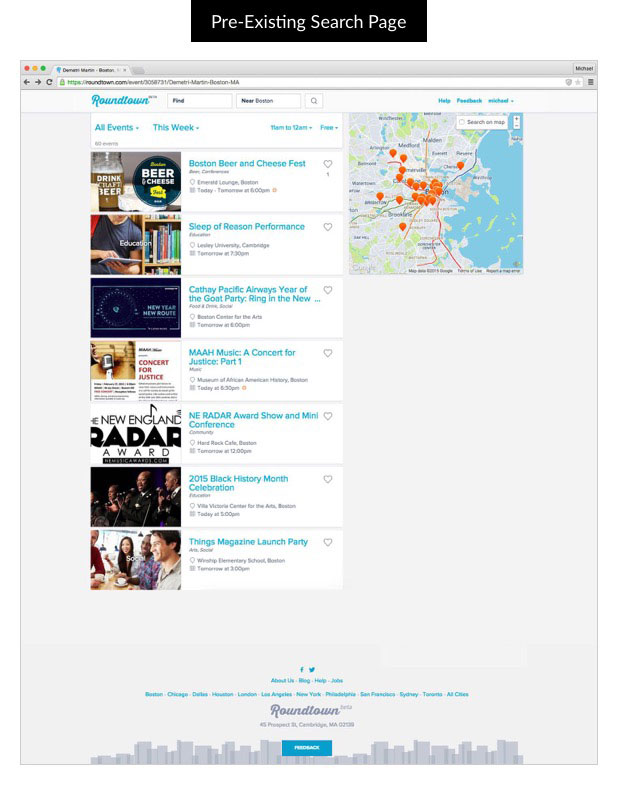Favorite MAAH Music concert heart icon
The height and width of the screenshot is (785, 618).
pos(328,353)
